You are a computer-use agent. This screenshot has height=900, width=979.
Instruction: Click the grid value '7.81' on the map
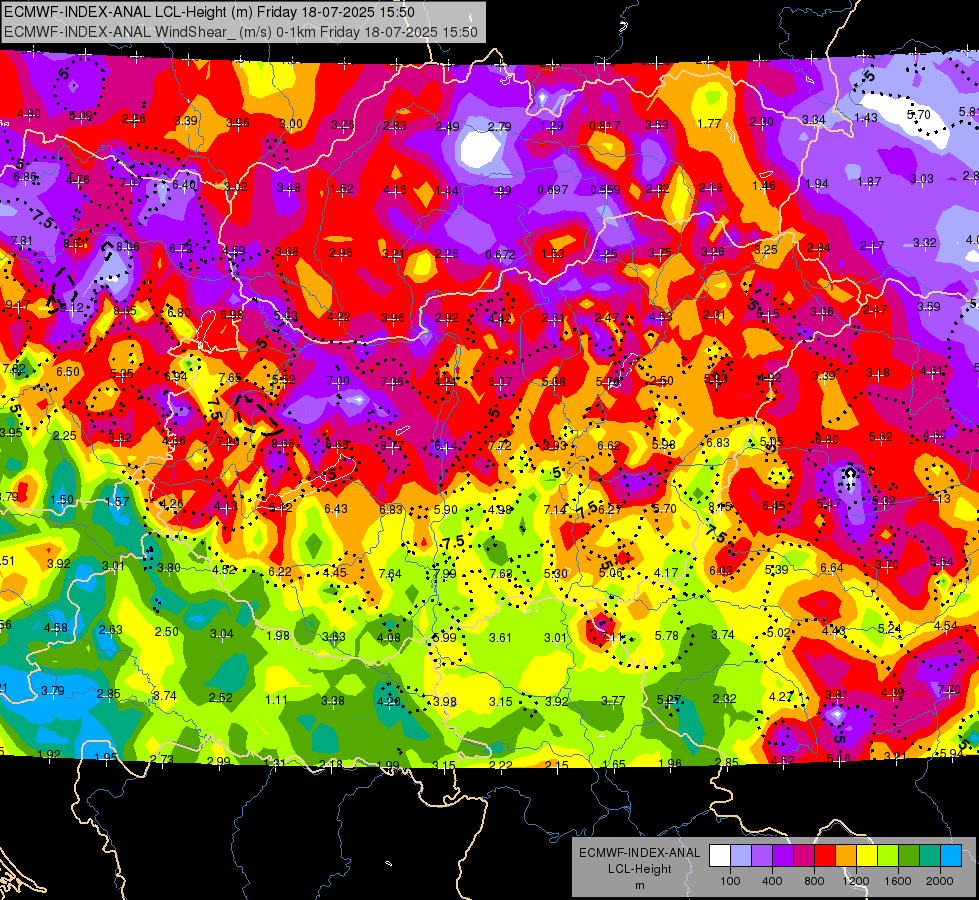tap(22, 240)
